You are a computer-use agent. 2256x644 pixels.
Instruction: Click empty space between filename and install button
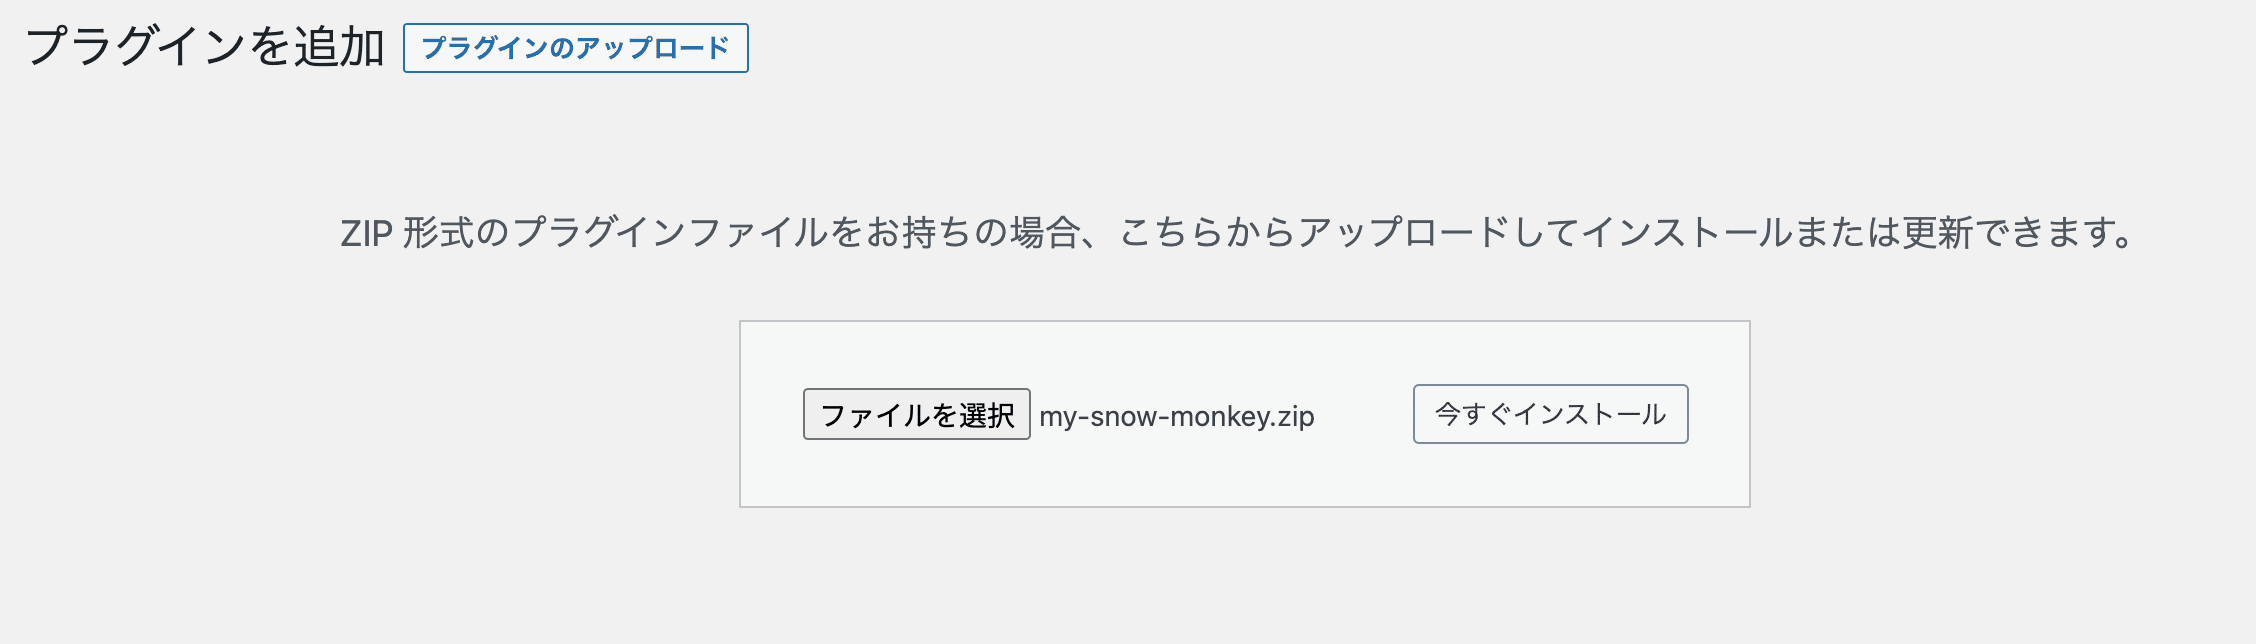pyautogui.click(x=1364, y=414)
